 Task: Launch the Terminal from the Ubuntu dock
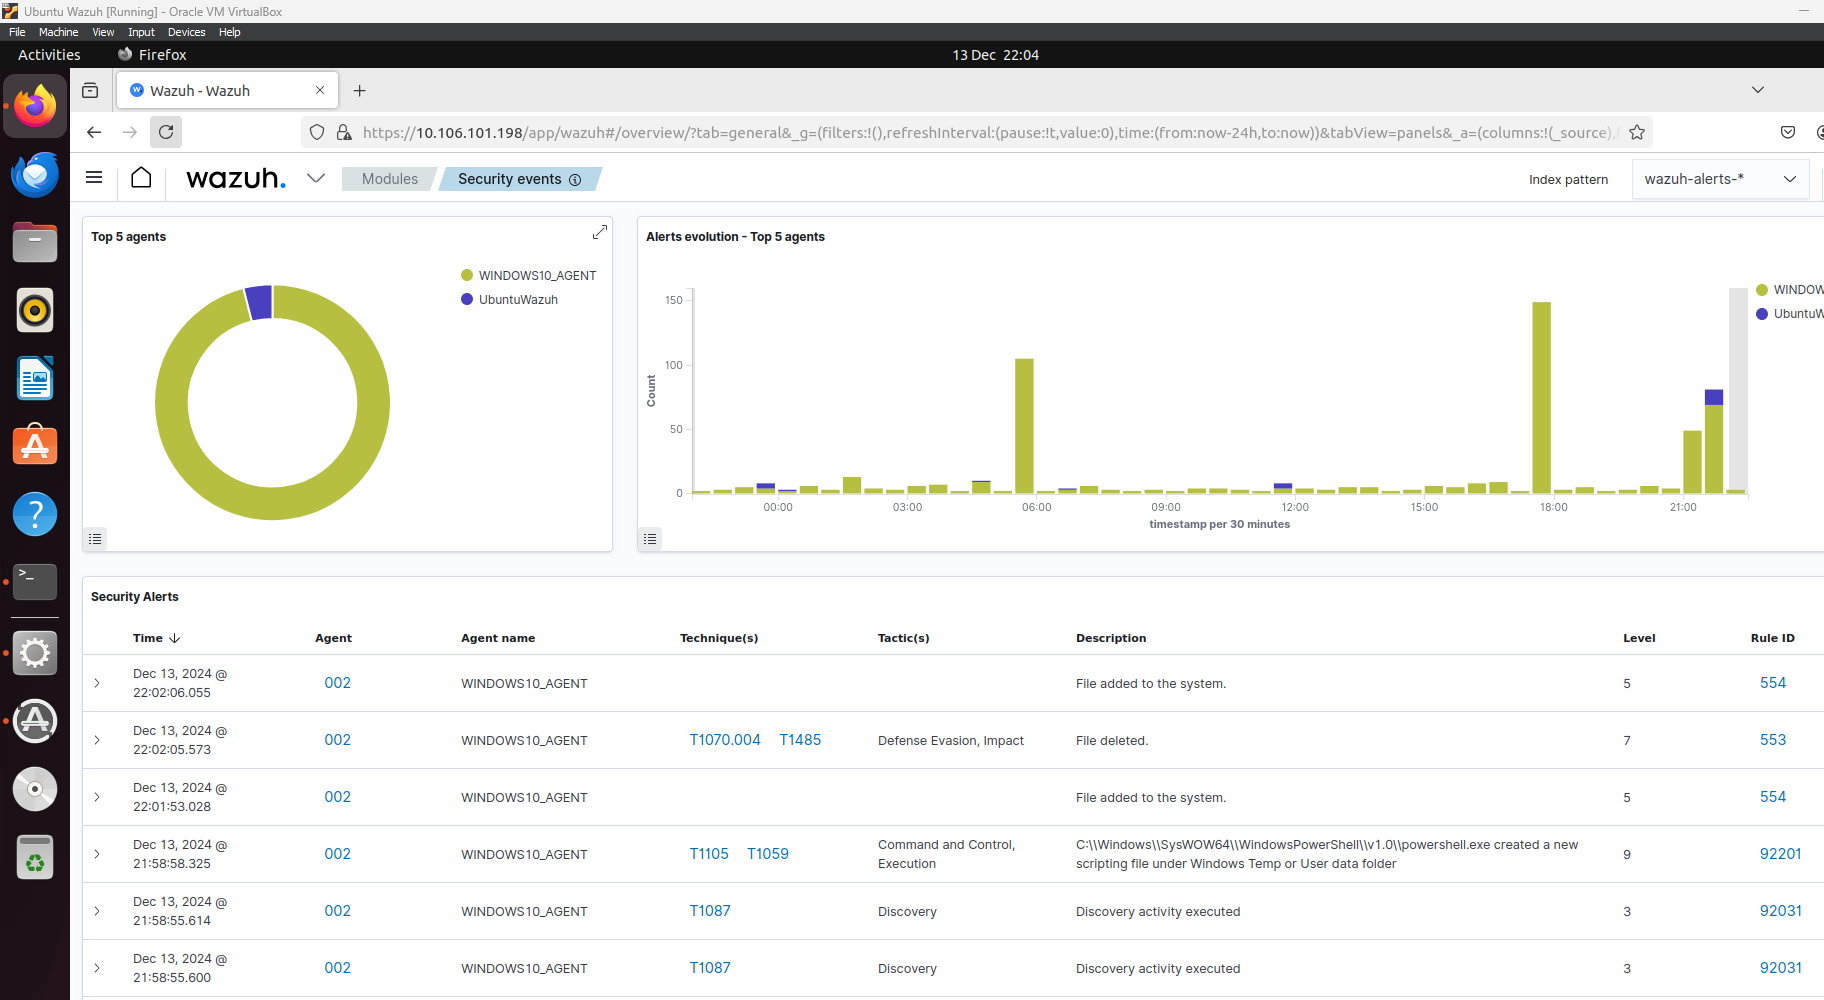click(35, 581)
